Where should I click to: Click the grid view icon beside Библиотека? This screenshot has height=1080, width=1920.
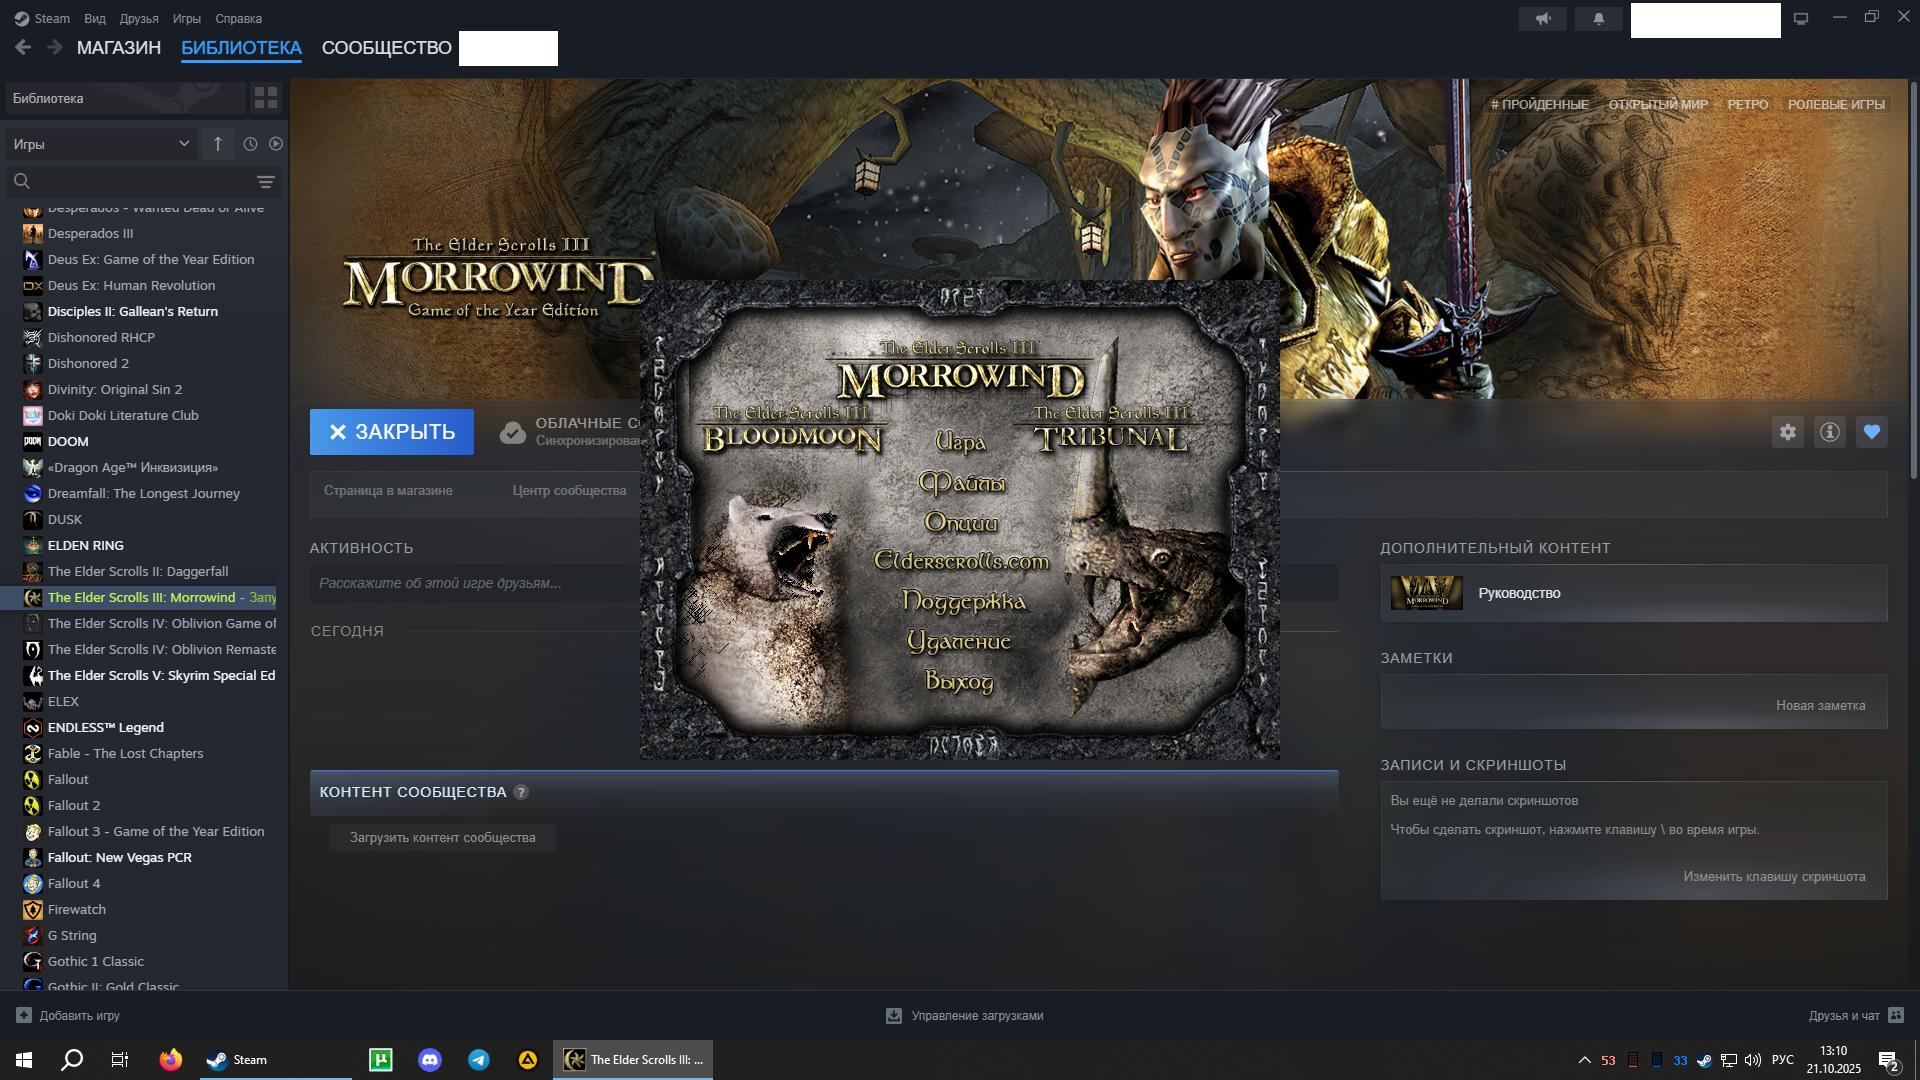click(266, 98)
